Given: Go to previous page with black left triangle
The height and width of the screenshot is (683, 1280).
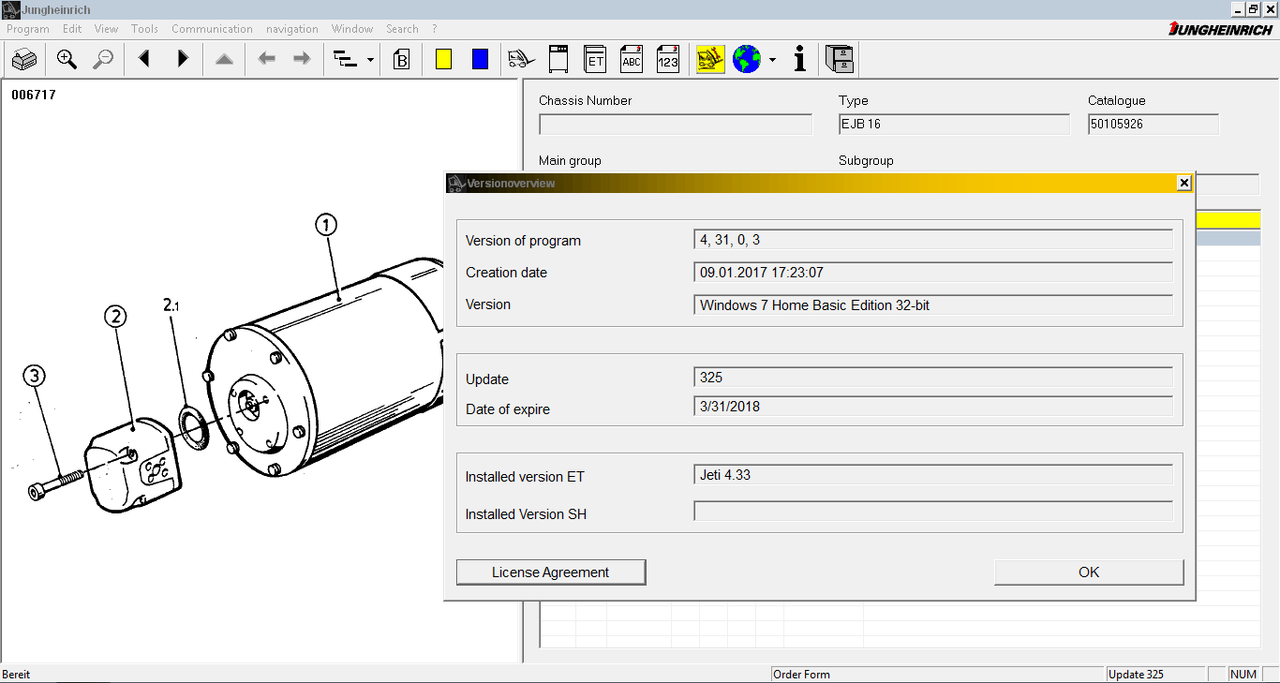Looking at the screenshot, I should [x=144, y=60].
